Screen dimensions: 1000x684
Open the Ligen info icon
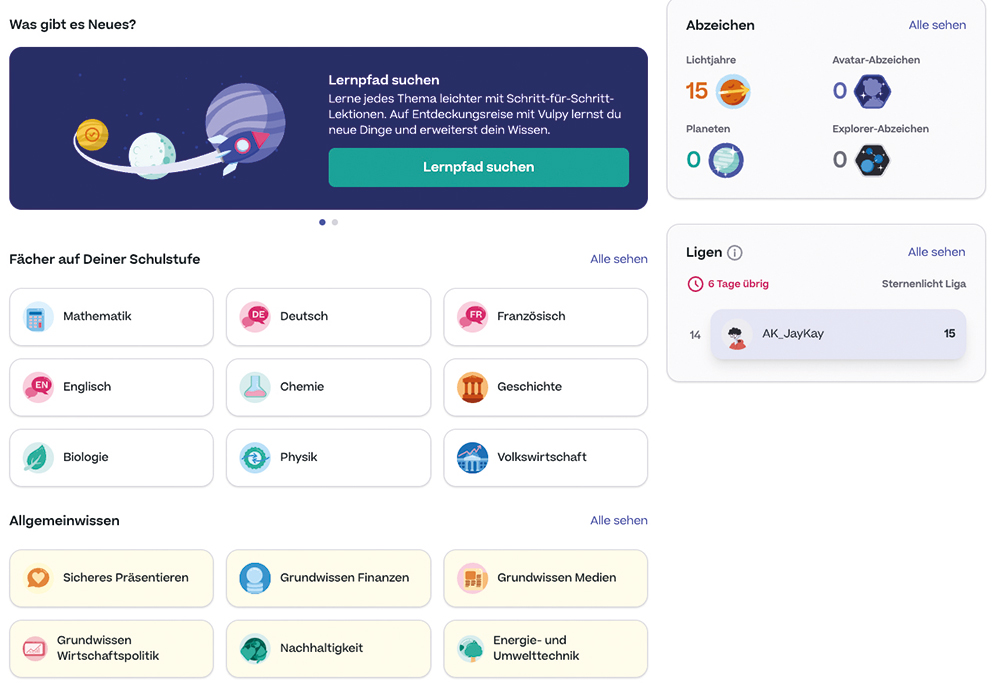click(735, 253)
